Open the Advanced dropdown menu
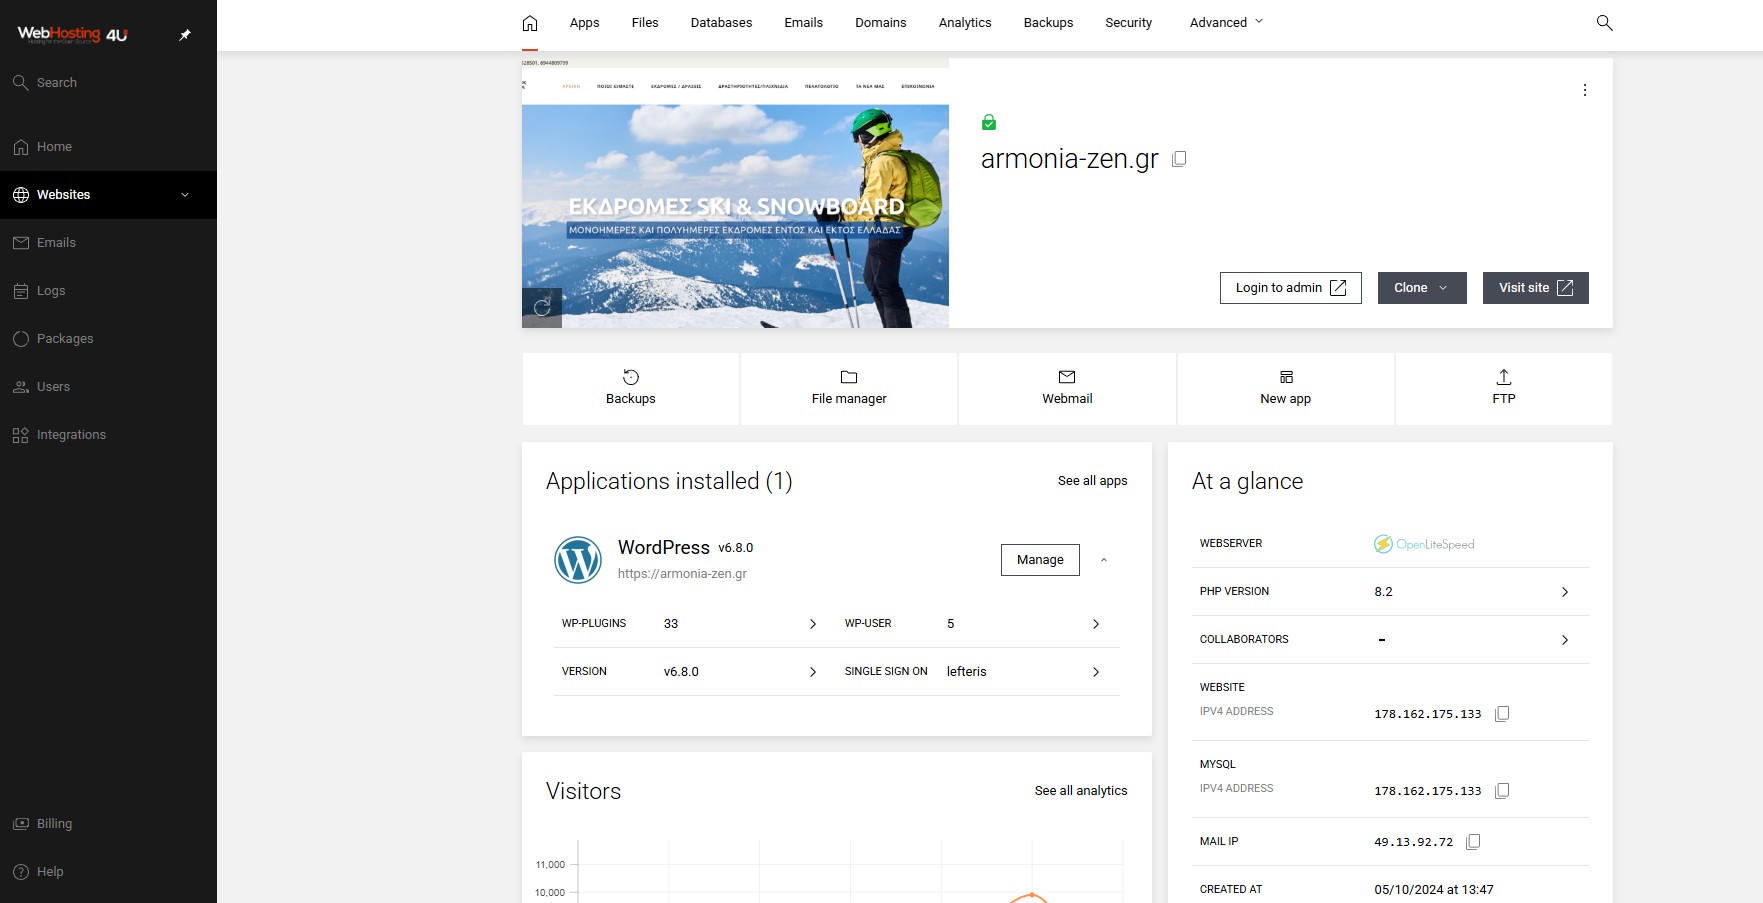This screenshot has width=1763, height=903. [1225, 22]
